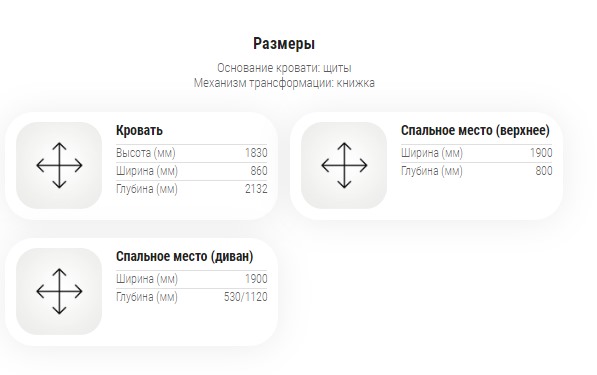Click the Ширина (мм) label in диван card
This screenshot has width=597, height=375.
(x=147, y=279)
